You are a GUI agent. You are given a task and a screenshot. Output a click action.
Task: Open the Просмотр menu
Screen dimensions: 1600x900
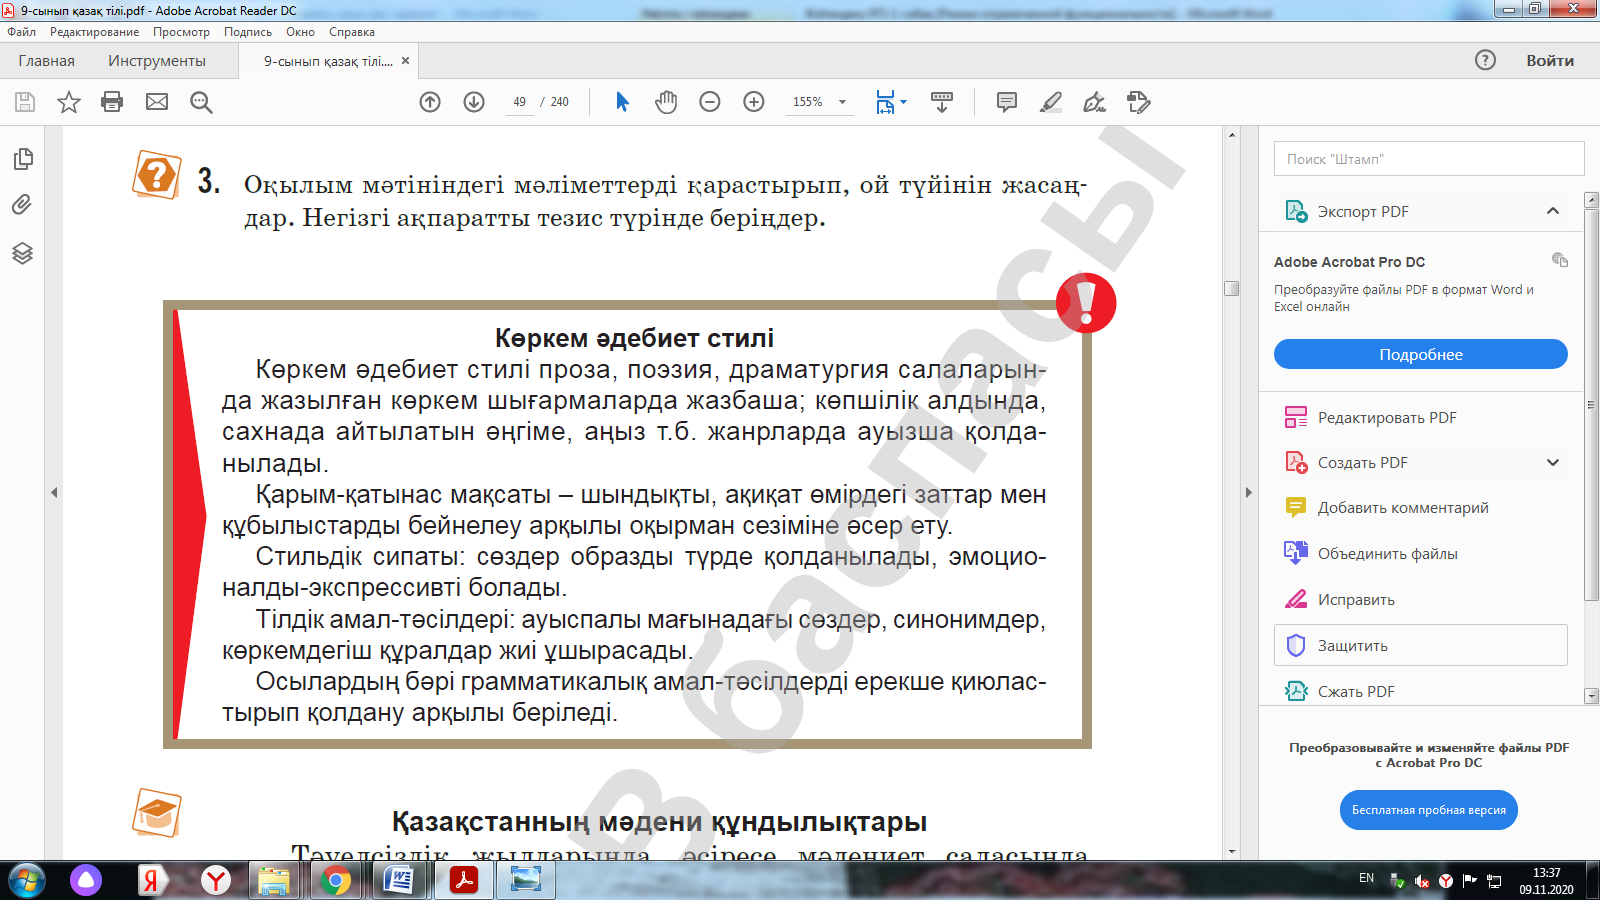click(x=181, y=32)
